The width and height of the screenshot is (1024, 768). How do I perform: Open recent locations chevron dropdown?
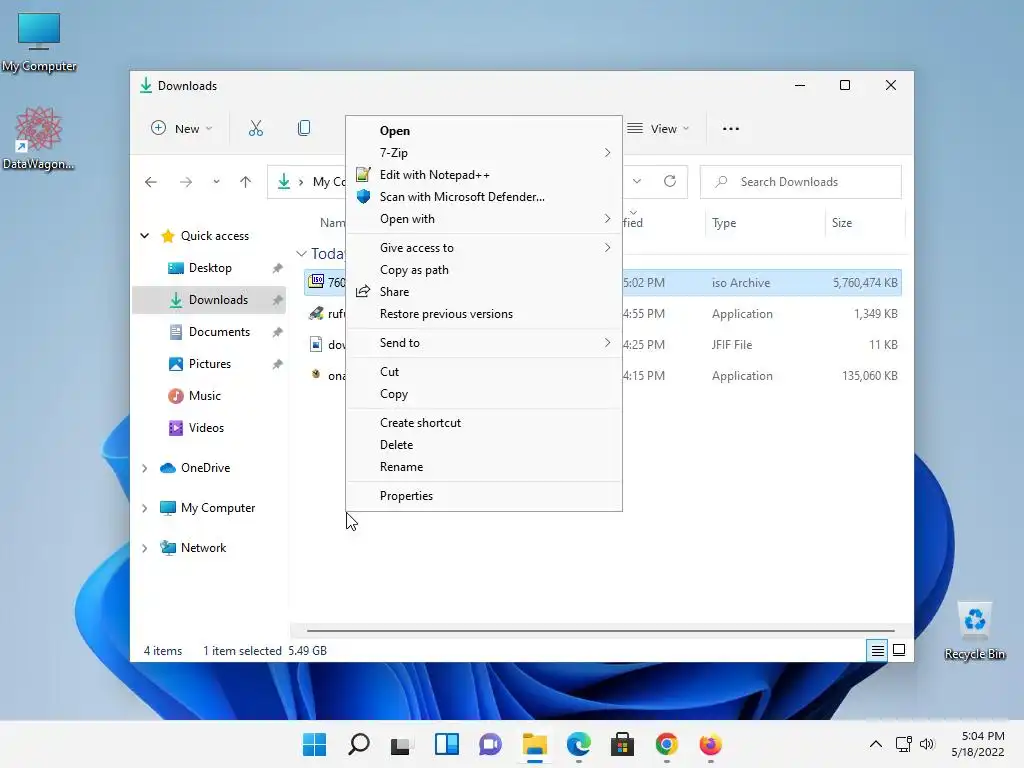pos(216,182)
